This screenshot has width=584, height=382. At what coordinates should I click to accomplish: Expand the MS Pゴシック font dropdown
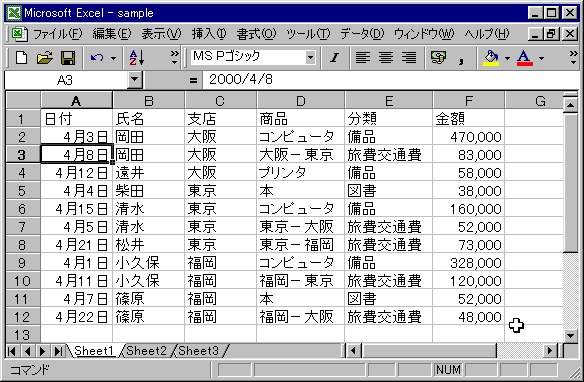[x=310, y=58]
